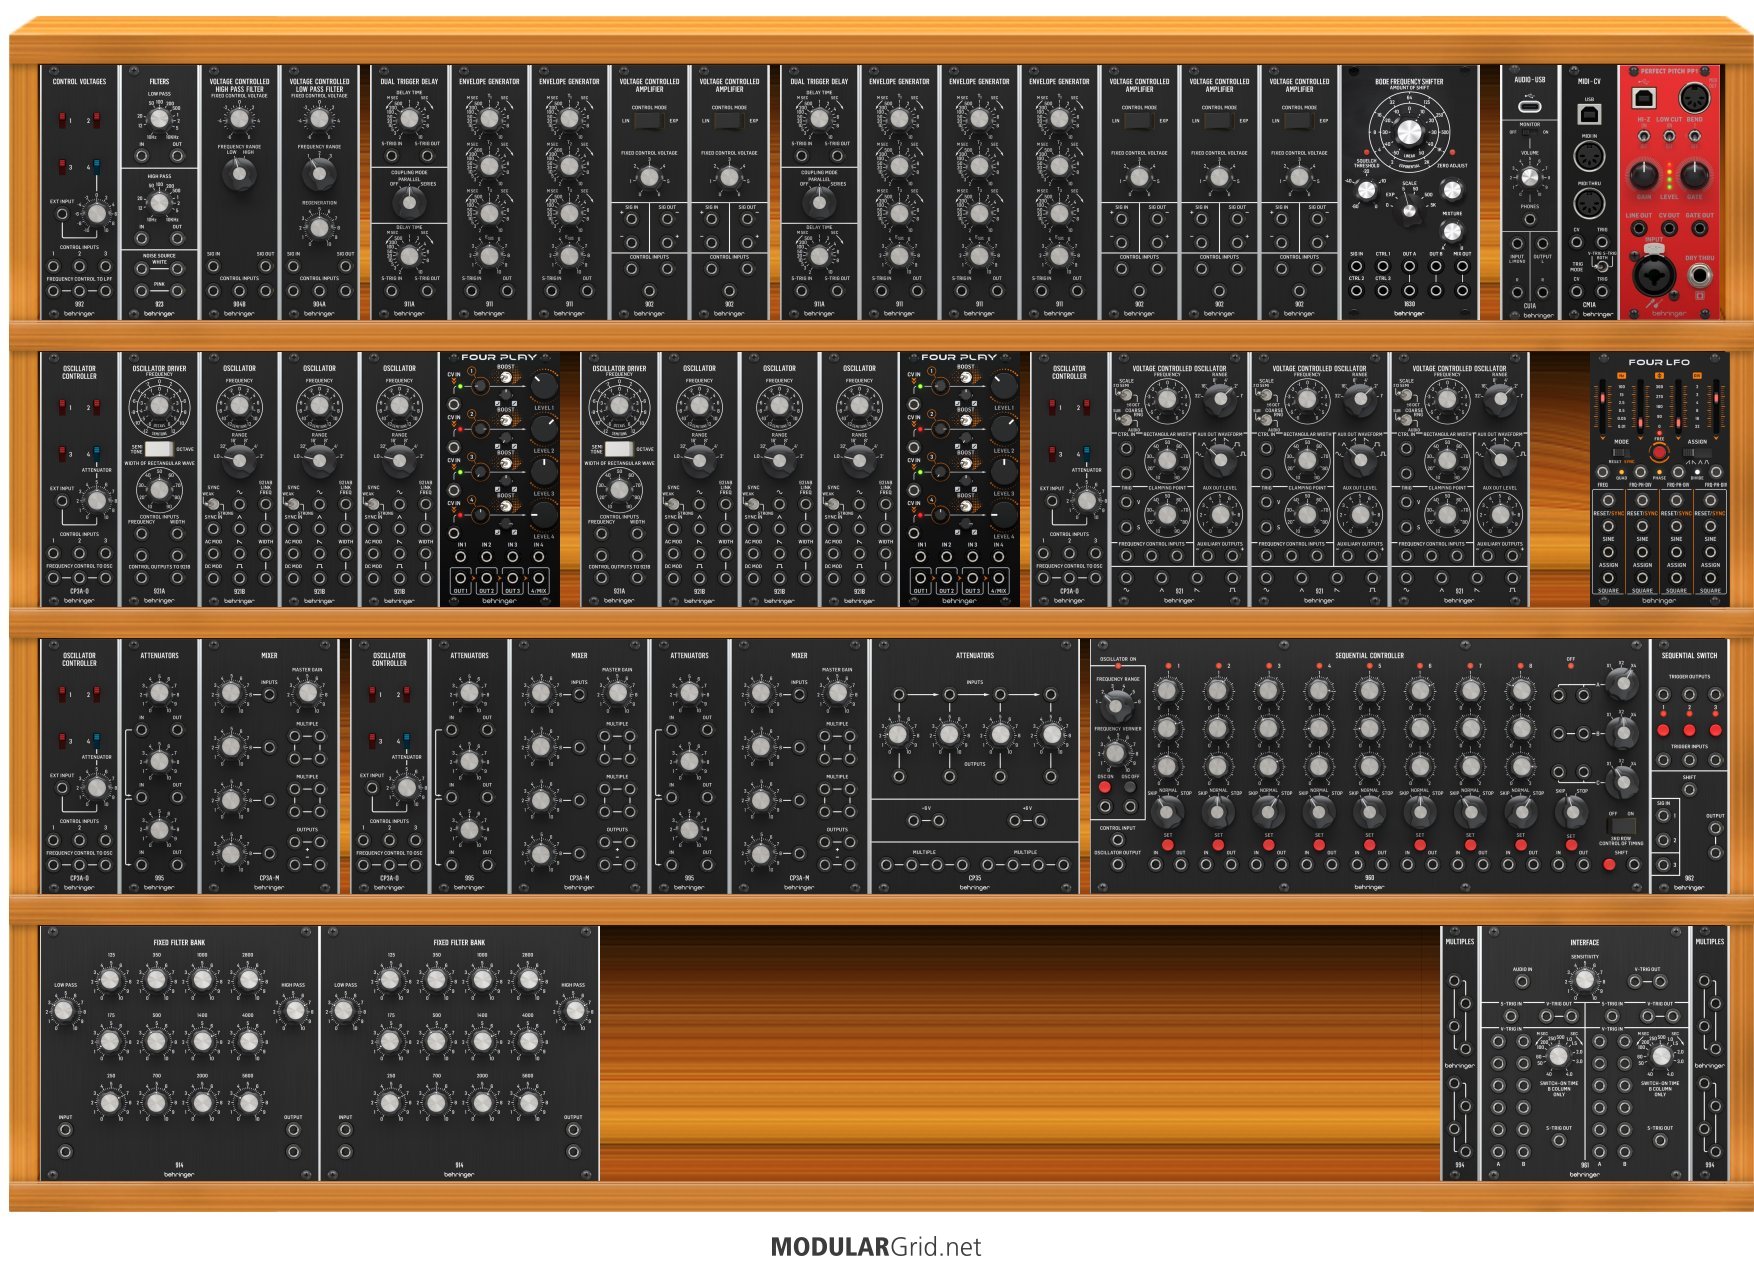Click the PINK noise jack on Filters module
Viewport: 1754px width, 1268px height.
[141, 291]
